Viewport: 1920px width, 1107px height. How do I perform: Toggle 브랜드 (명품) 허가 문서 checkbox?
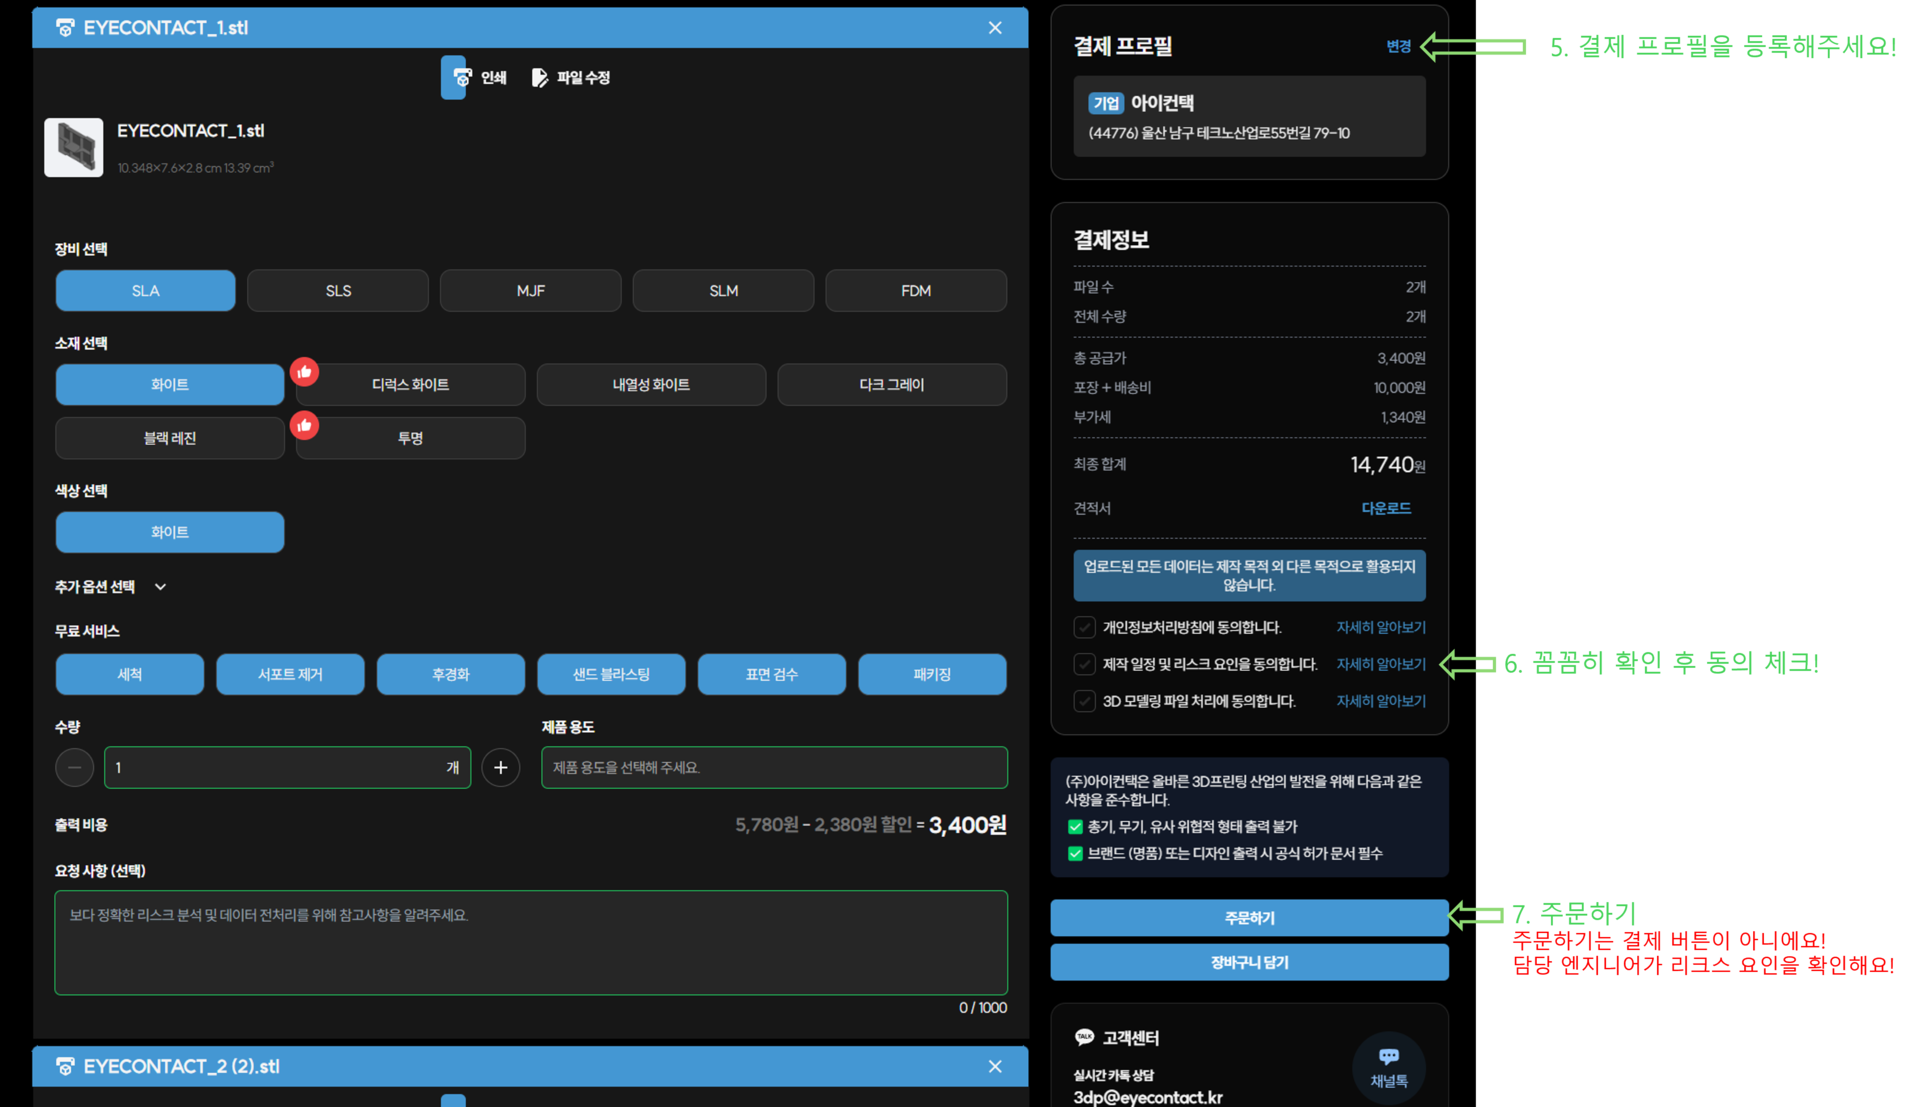click(1075, 854)
